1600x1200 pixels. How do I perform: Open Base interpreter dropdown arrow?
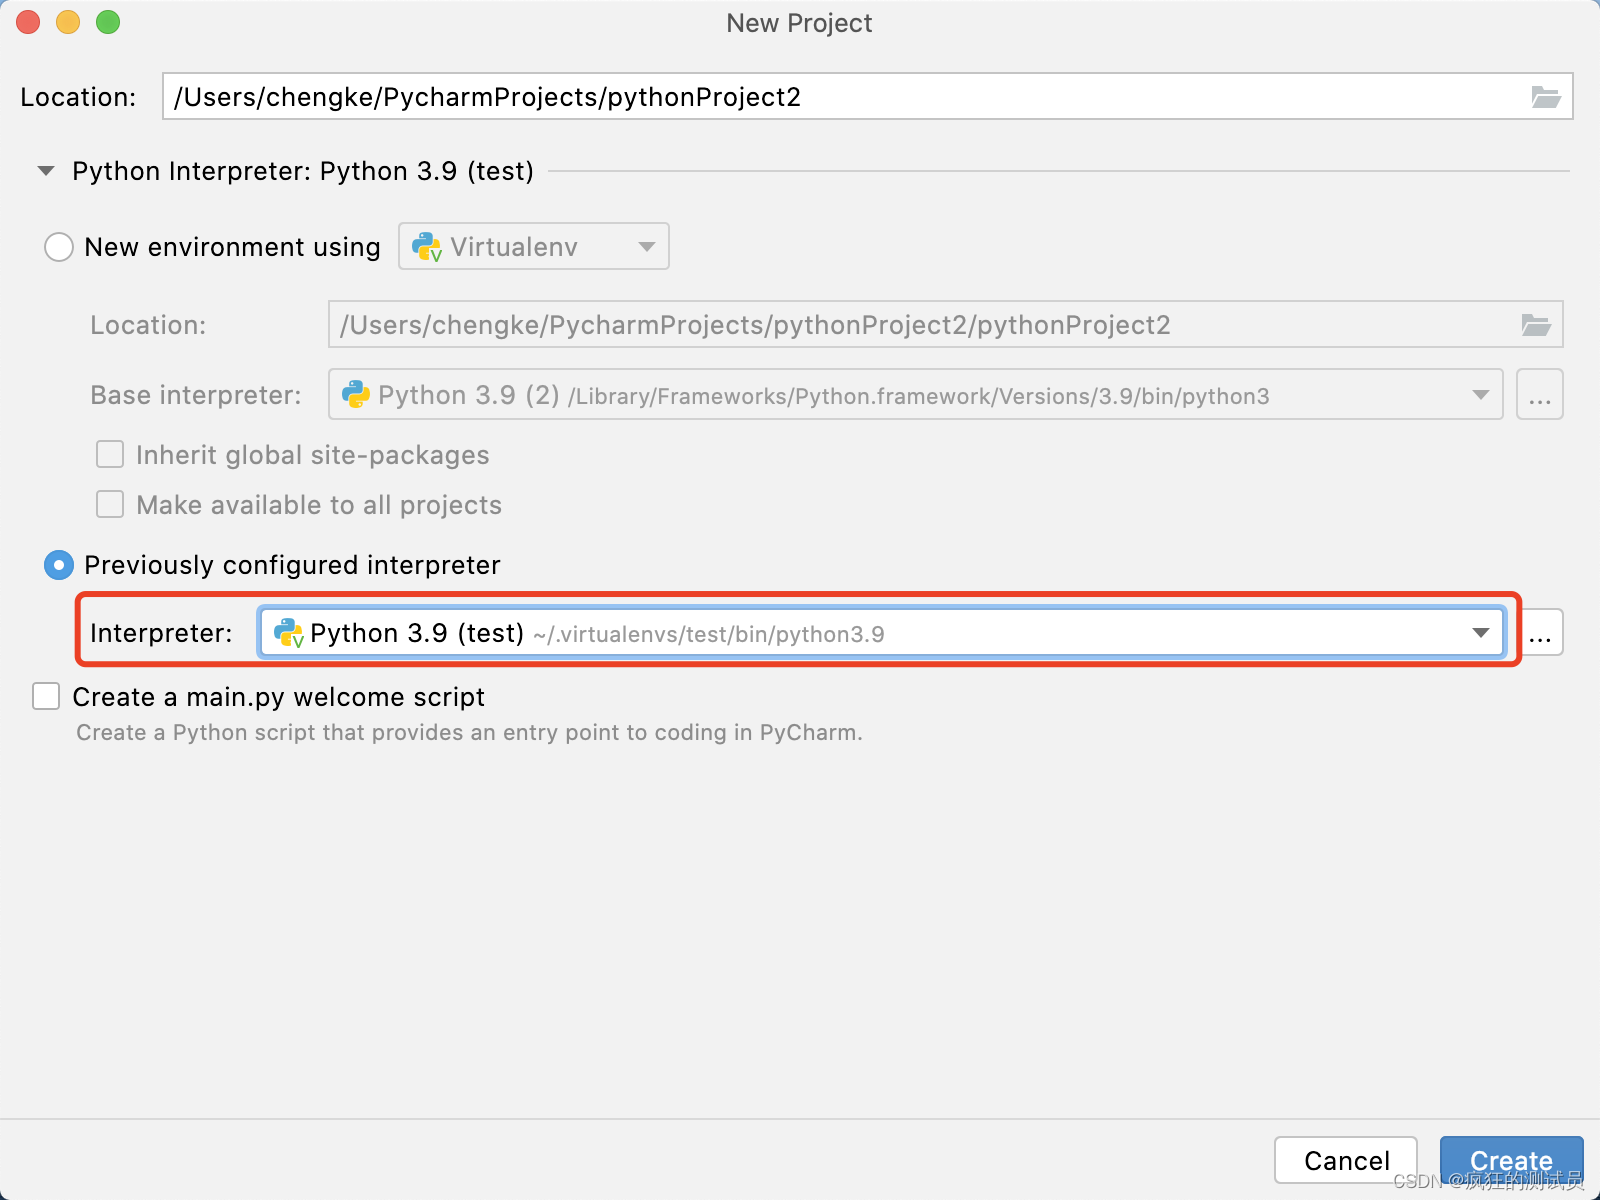tap(1481, 395)
